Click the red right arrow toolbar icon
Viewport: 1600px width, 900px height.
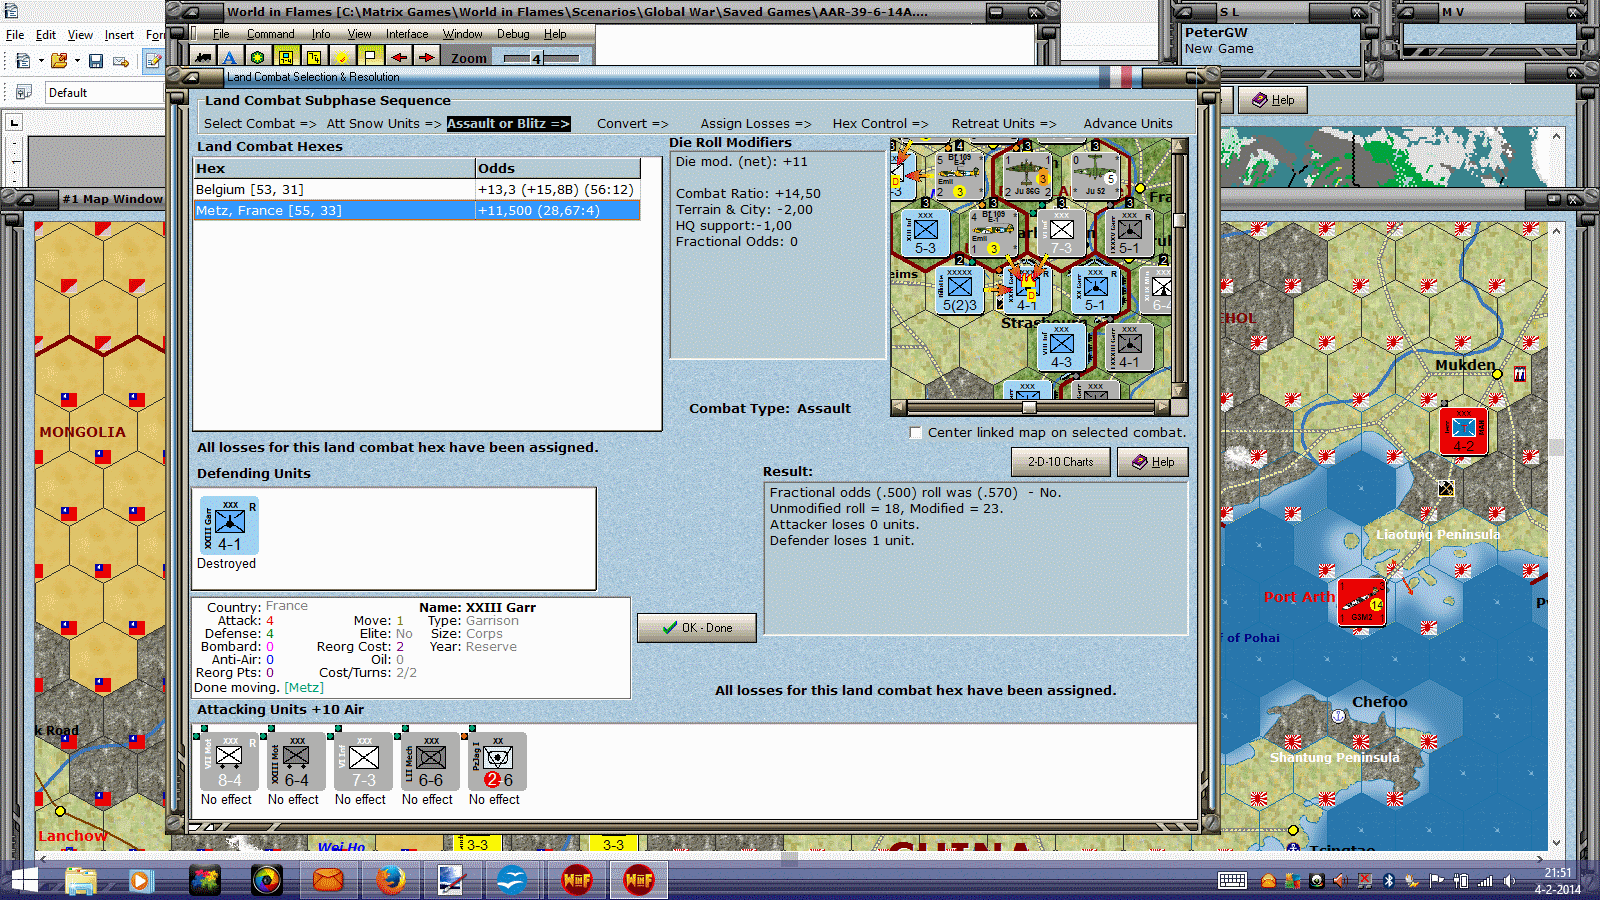click(426, 57)
